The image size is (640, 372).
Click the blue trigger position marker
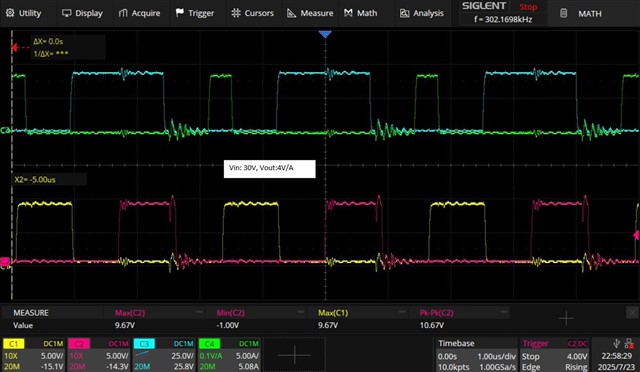(325, 35)
